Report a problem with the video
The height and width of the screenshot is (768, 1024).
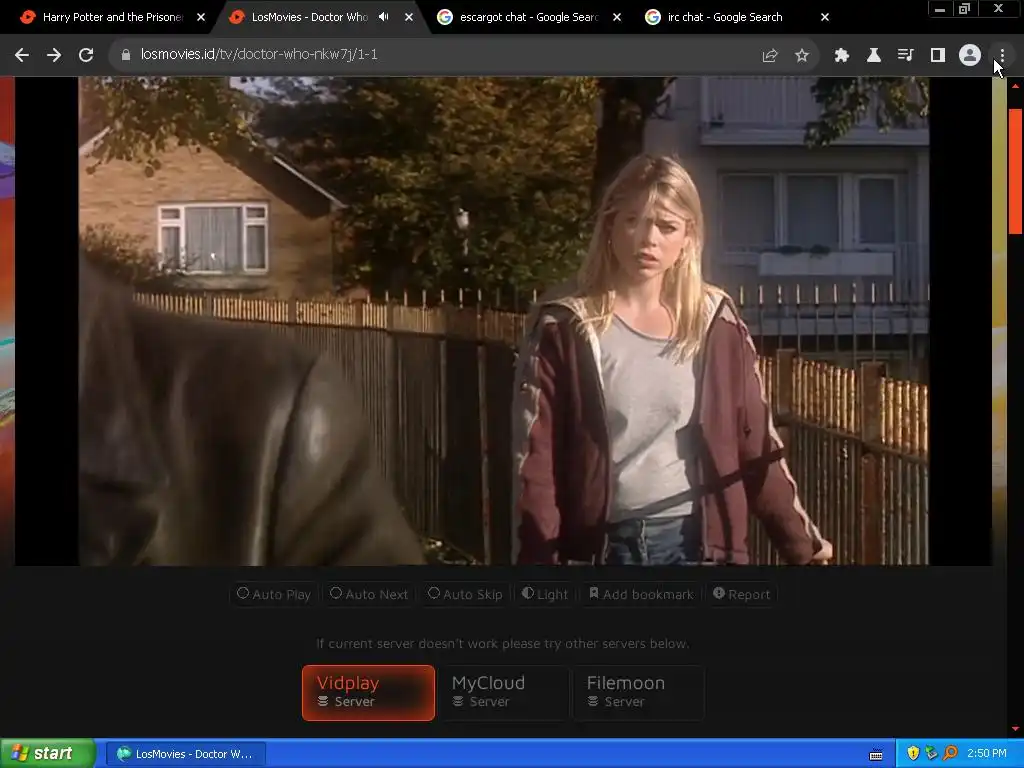coord(741,594)
